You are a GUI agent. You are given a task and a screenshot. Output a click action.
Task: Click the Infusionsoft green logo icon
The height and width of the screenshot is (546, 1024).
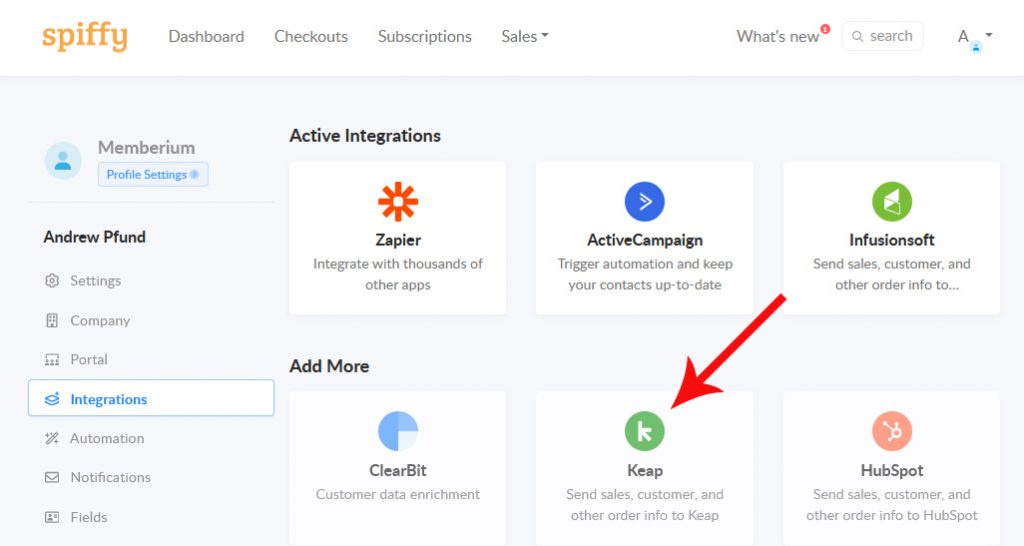[x=891, y=201]
